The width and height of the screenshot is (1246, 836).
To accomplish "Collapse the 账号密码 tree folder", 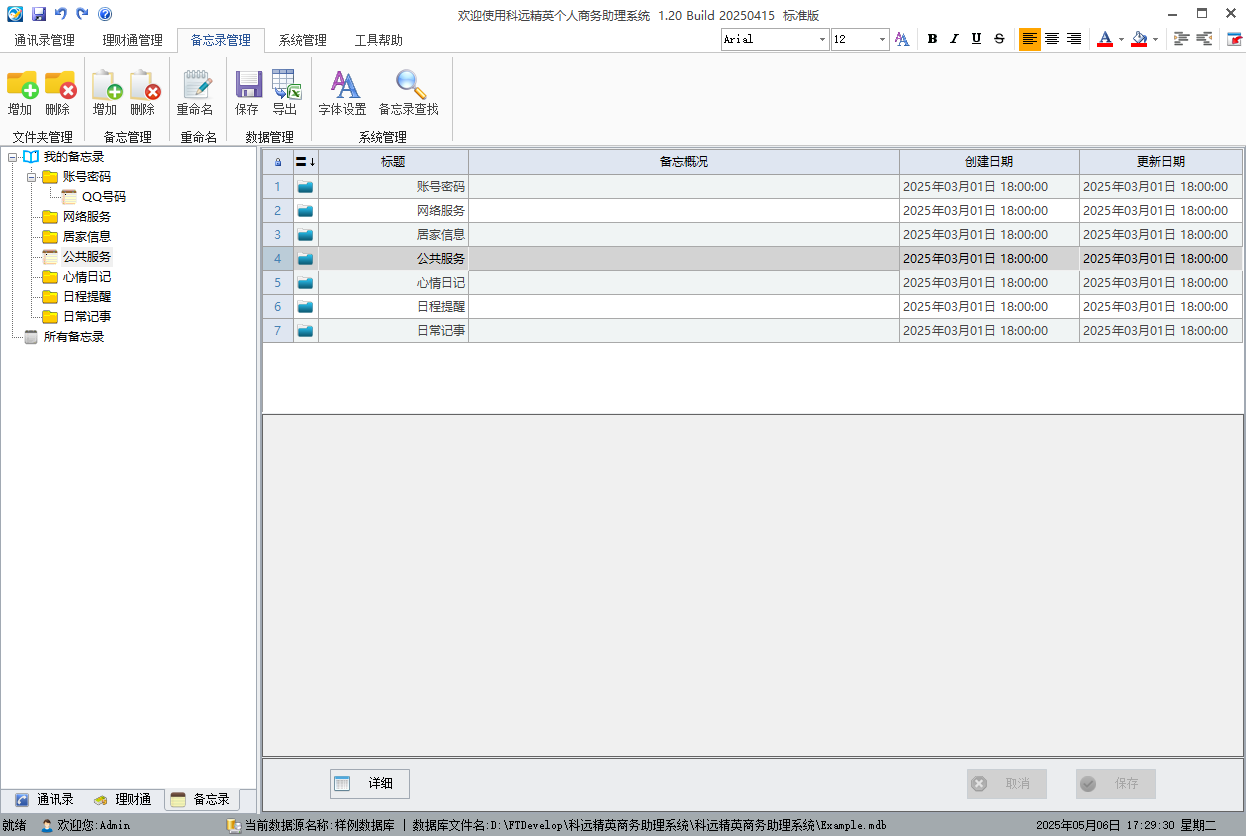I will pyautogui.click(x=32, y=177).
